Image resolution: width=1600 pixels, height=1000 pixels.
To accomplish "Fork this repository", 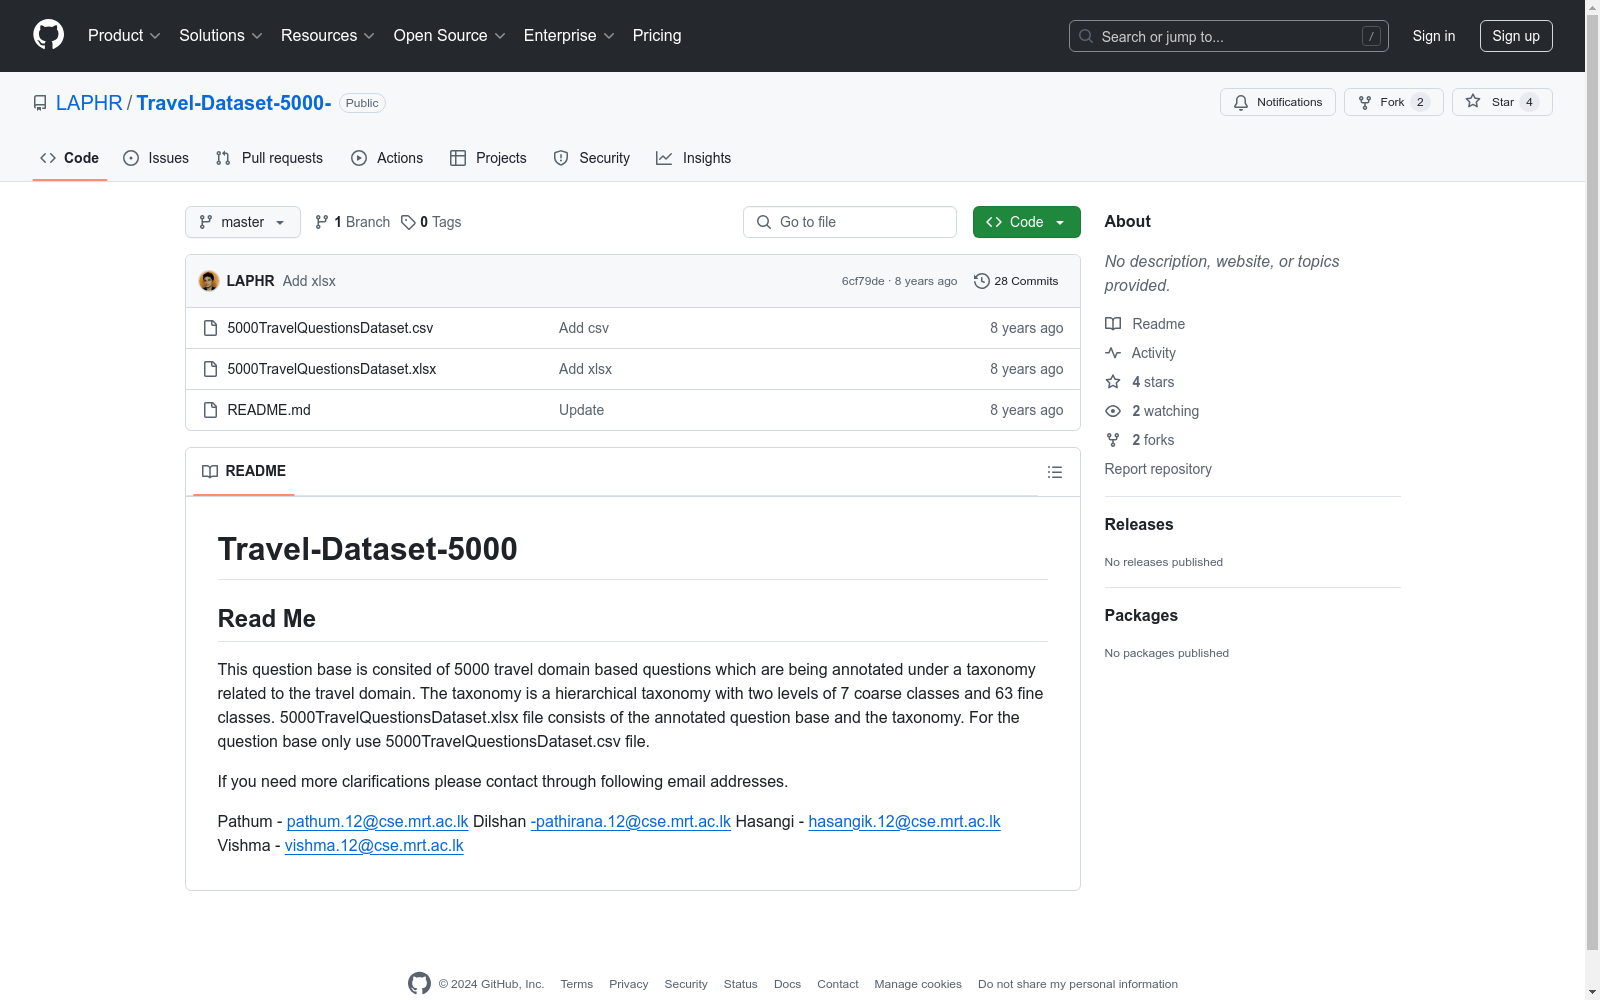I will pos(1394,102).
